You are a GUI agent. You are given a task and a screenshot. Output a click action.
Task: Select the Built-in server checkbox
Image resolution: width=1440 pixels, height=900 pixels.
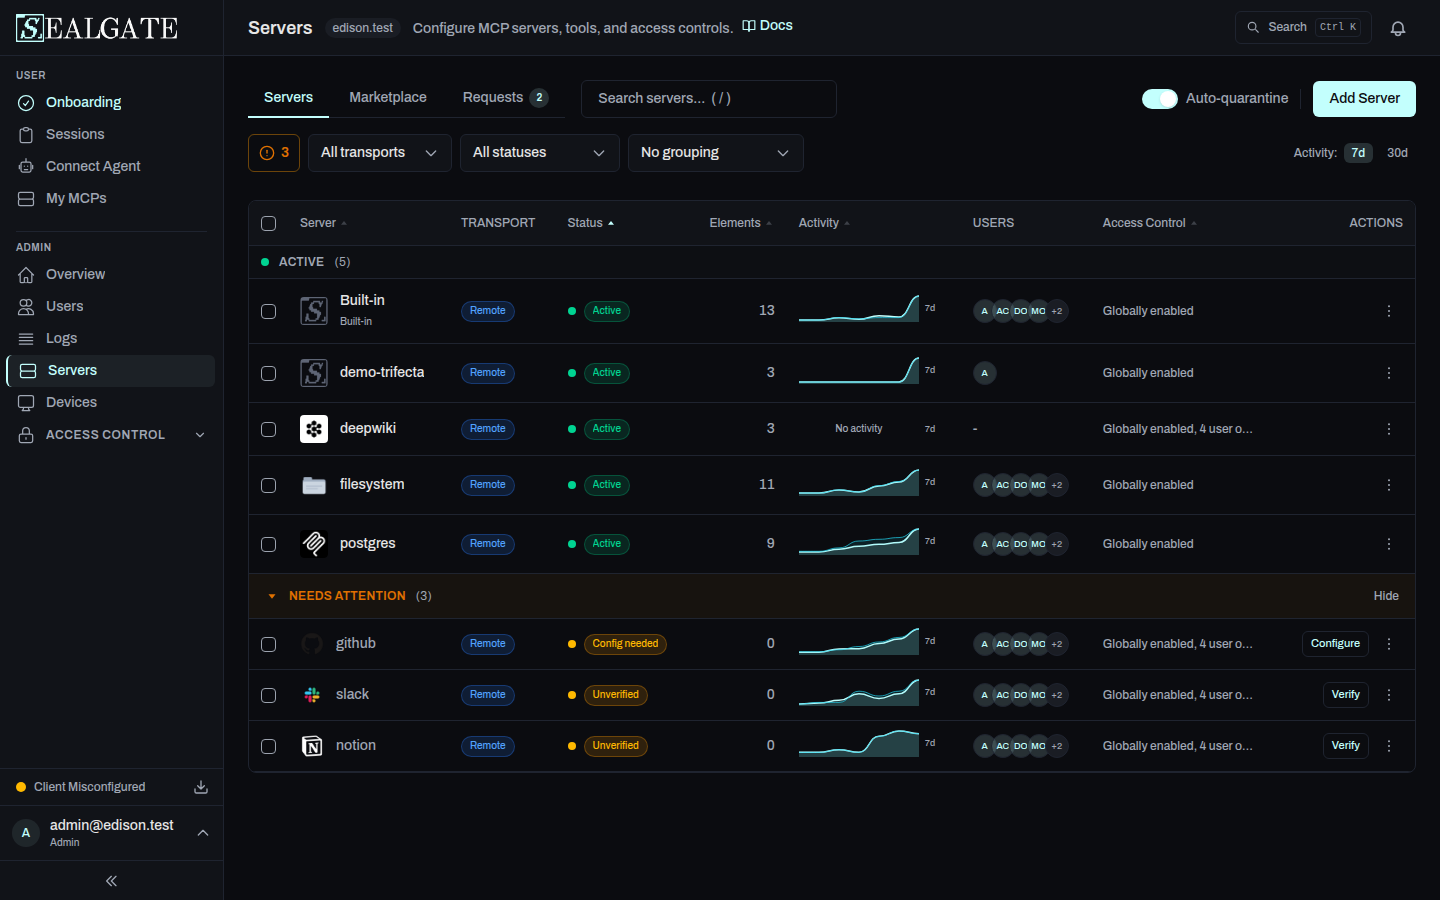[269, 311]
